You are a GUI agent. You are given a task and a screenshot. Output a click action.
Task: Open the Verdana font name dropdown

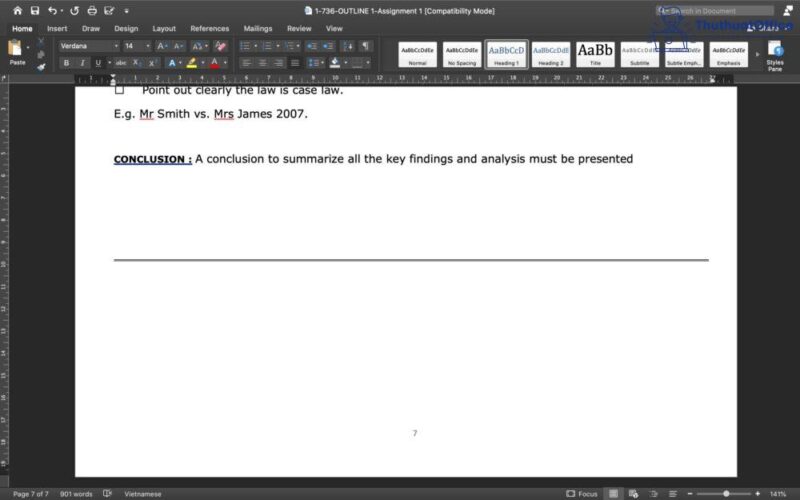[x=88, y=46]
